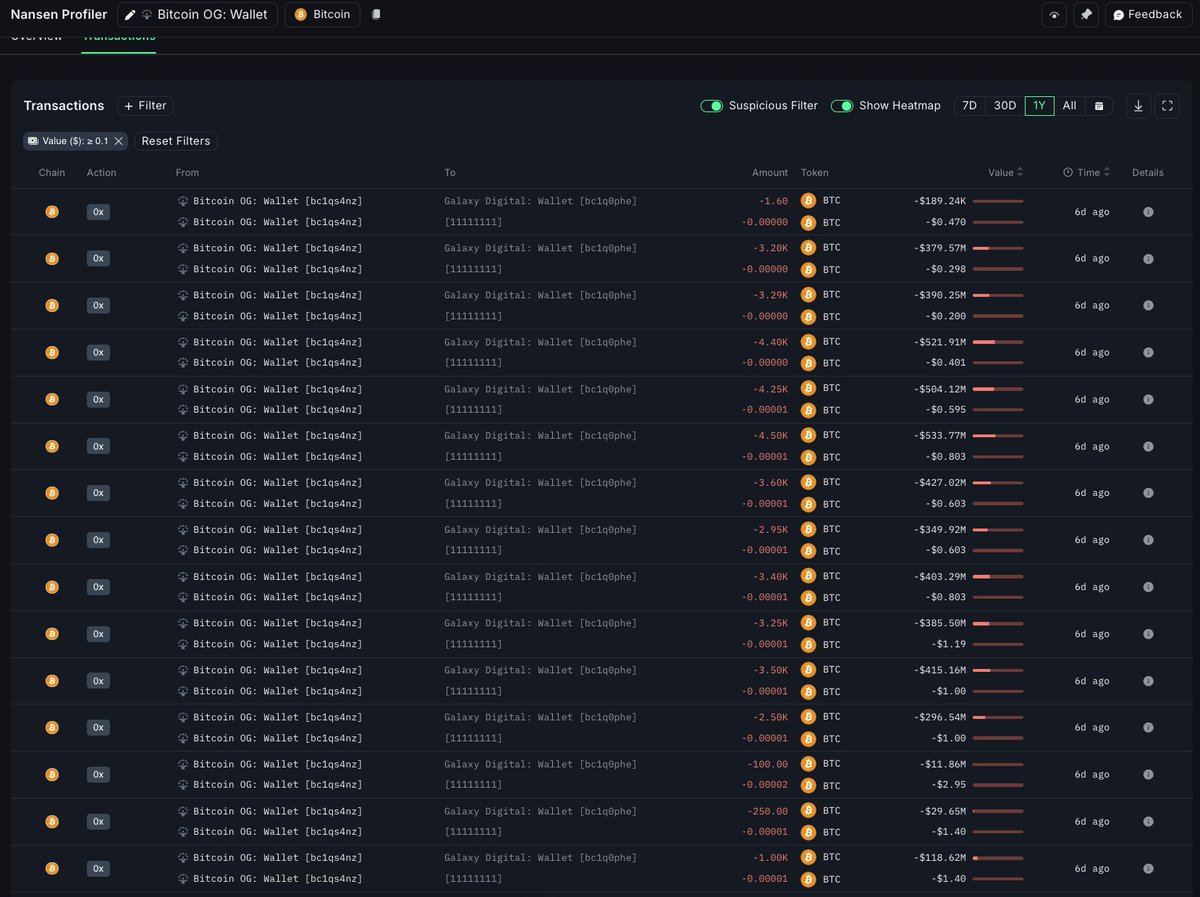Select the -4.25K amount cell
Screen dimensions: 1200x897
click(770, 389)
